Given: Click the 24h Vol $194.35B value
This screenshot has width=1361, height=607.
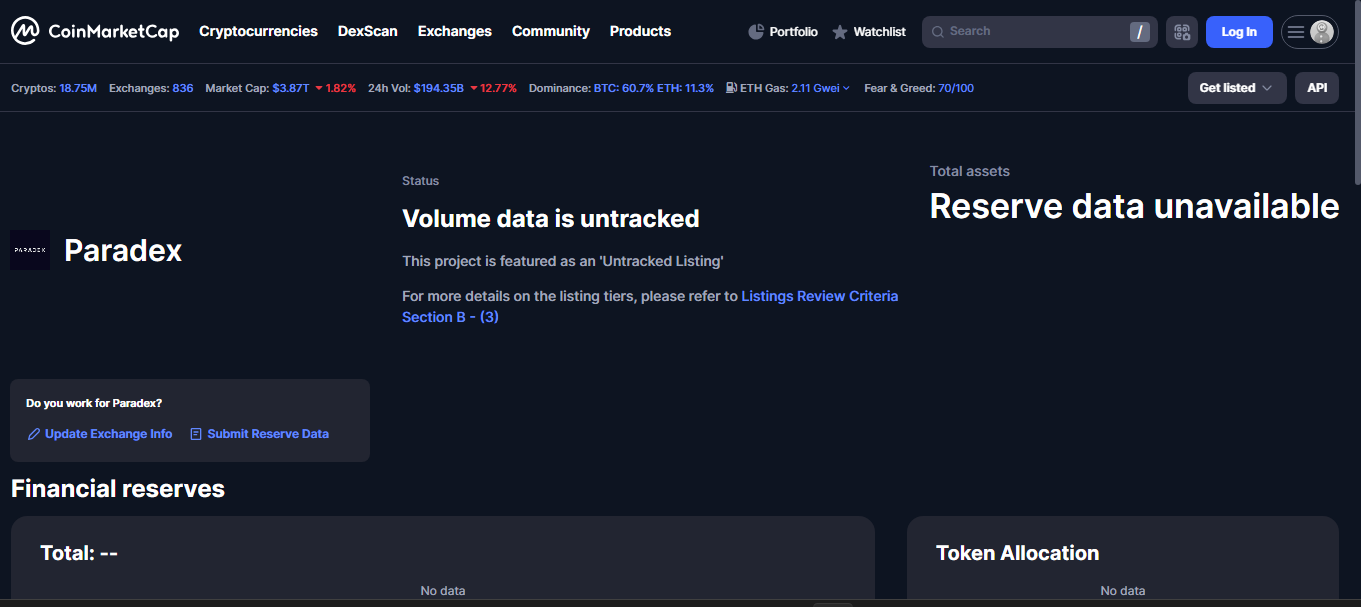Looking at the screenshot, I should click(x=439, y=88).
